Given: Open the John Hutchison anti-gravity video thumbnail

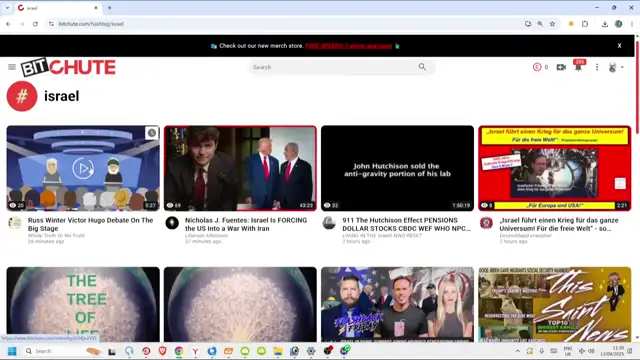Looking at the screenshot, I should pos(398,168).
